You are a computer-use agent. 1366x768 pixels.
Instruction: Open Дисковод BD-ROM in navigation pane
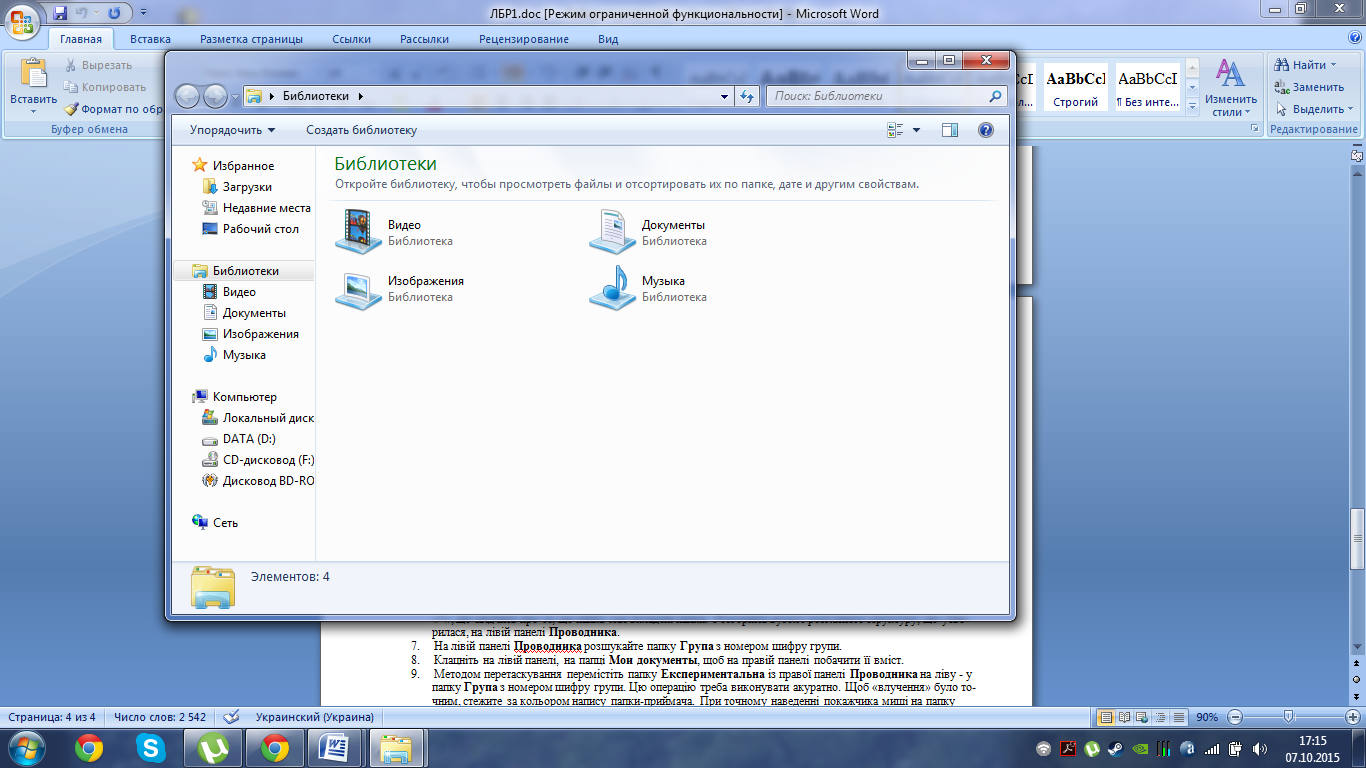coord(258,481)
